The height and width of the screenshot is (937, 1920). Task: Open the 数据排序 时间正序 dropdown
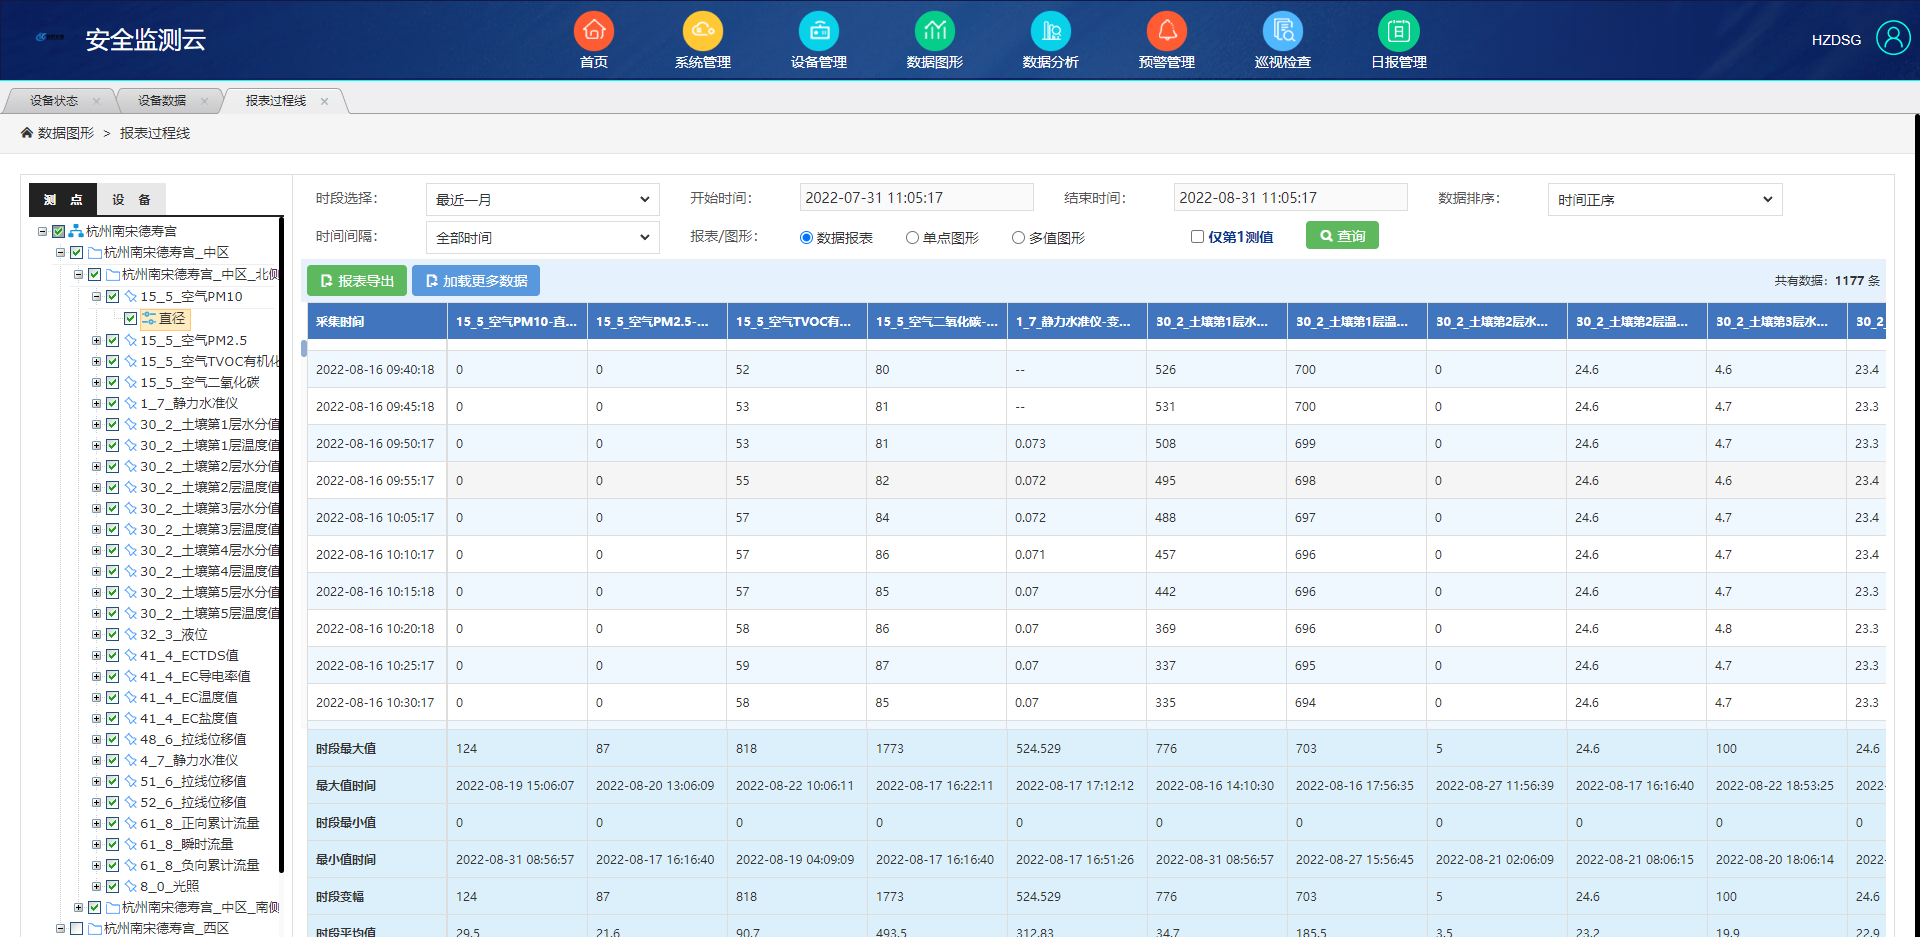pos(1665,200)
